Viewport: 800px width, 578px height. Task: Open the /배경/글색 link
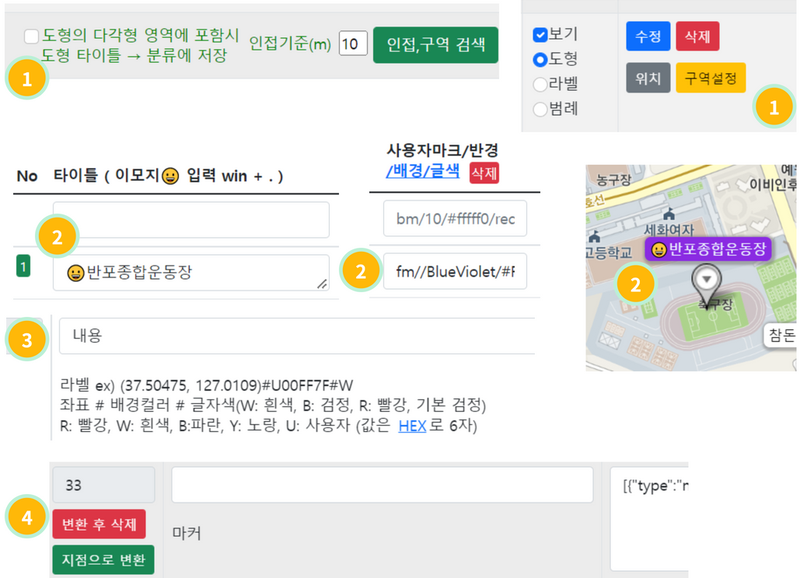point(422,171)
